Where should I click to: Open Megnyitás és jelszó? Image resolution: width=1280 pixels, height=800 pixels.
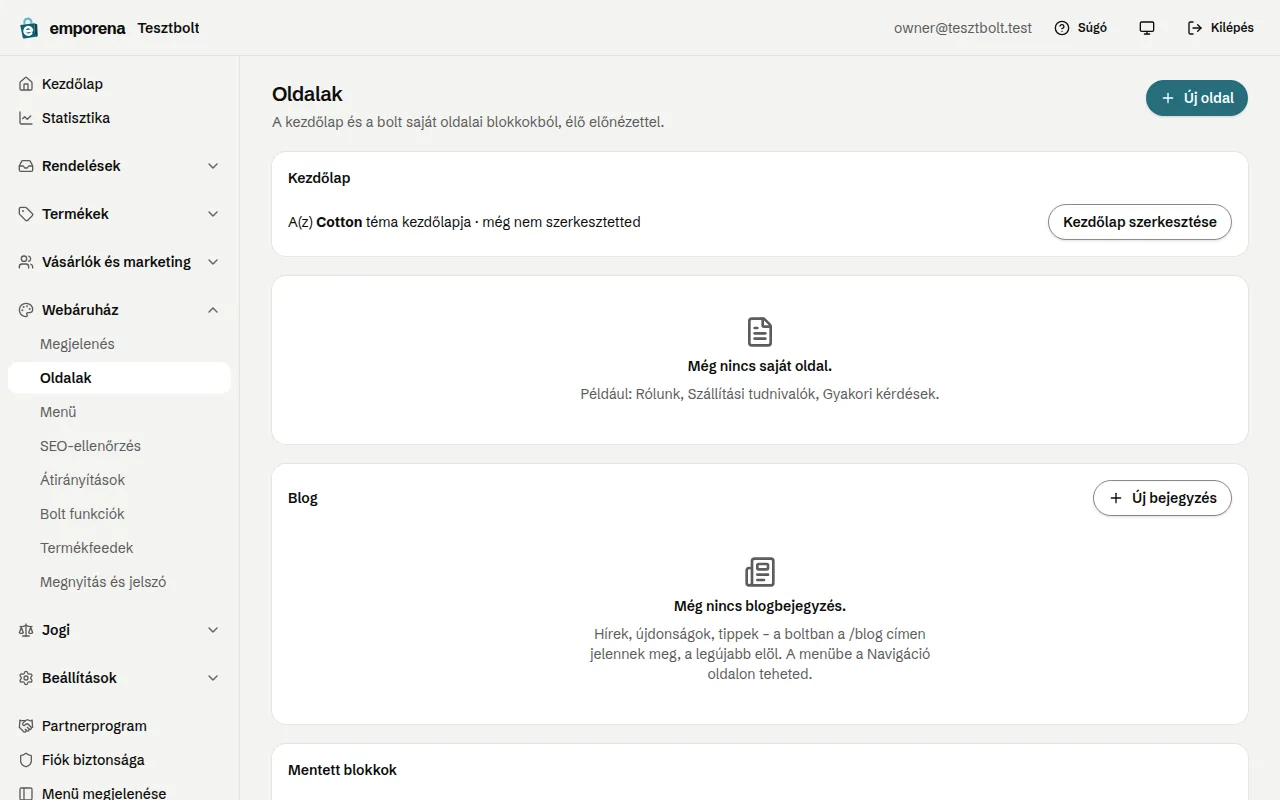click(119, 582)
